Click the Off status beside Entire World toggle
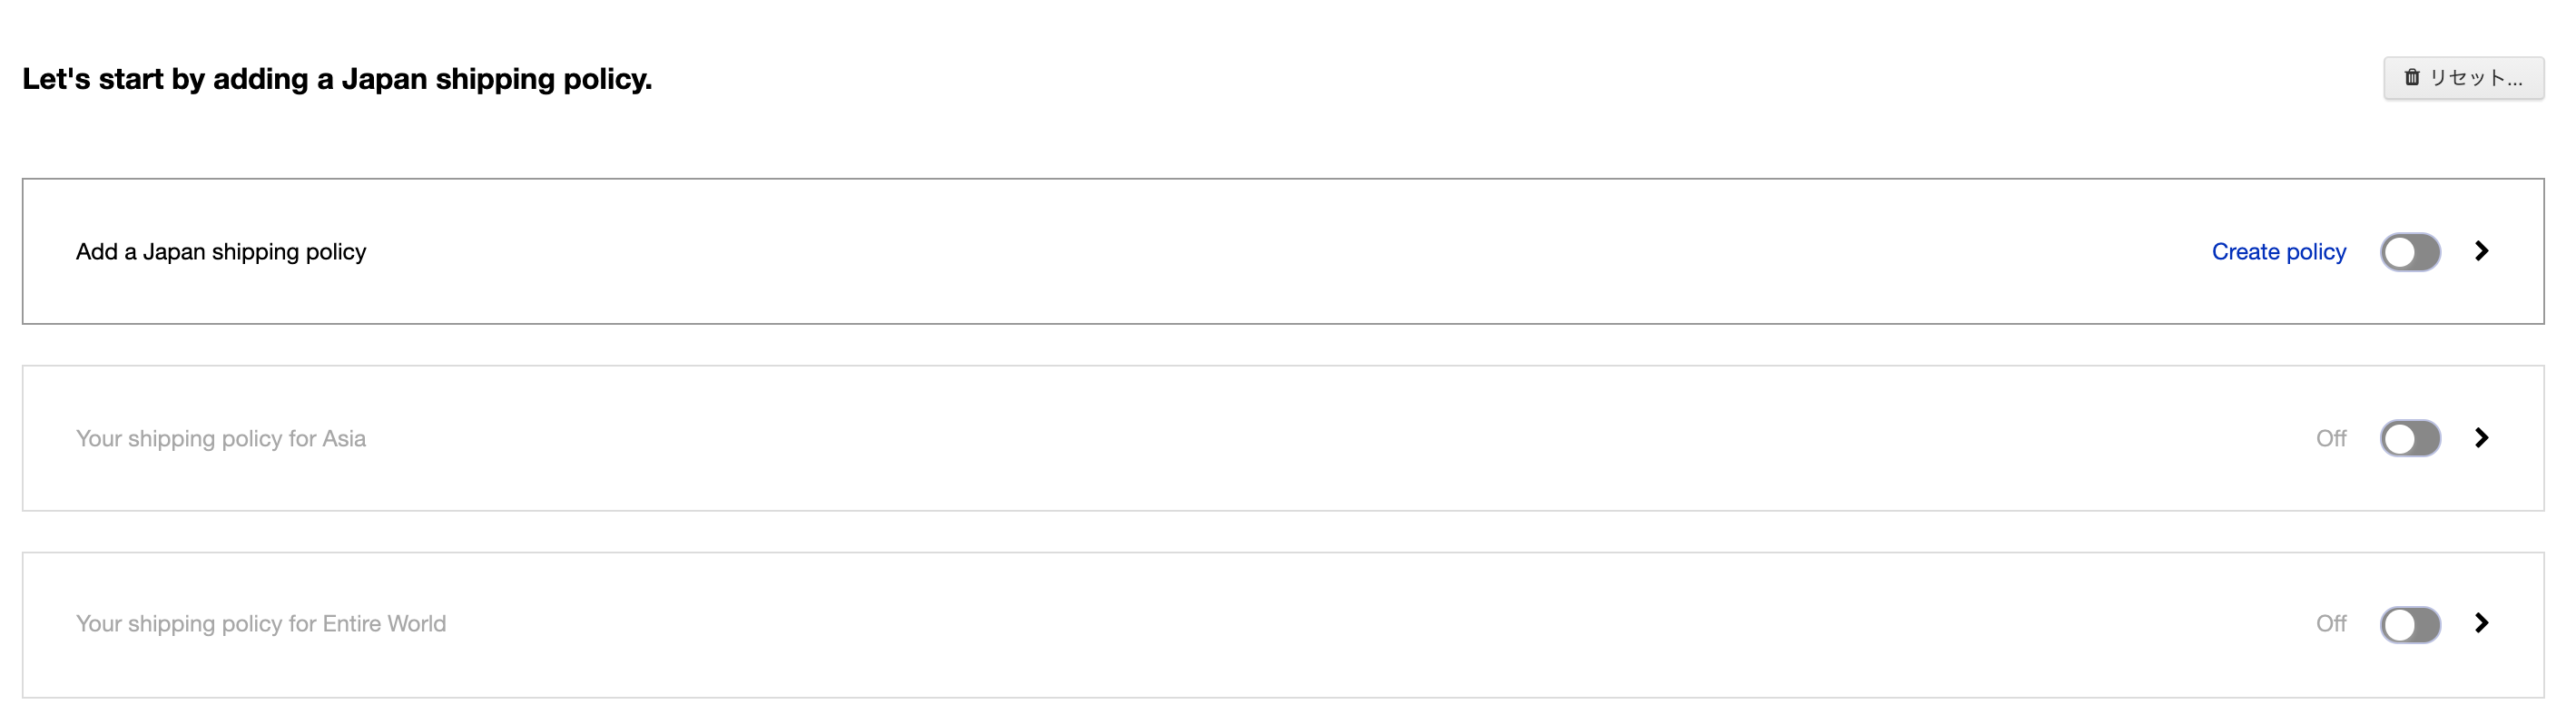This screenshot has width=2576, height=724. tap(2331, 623)
